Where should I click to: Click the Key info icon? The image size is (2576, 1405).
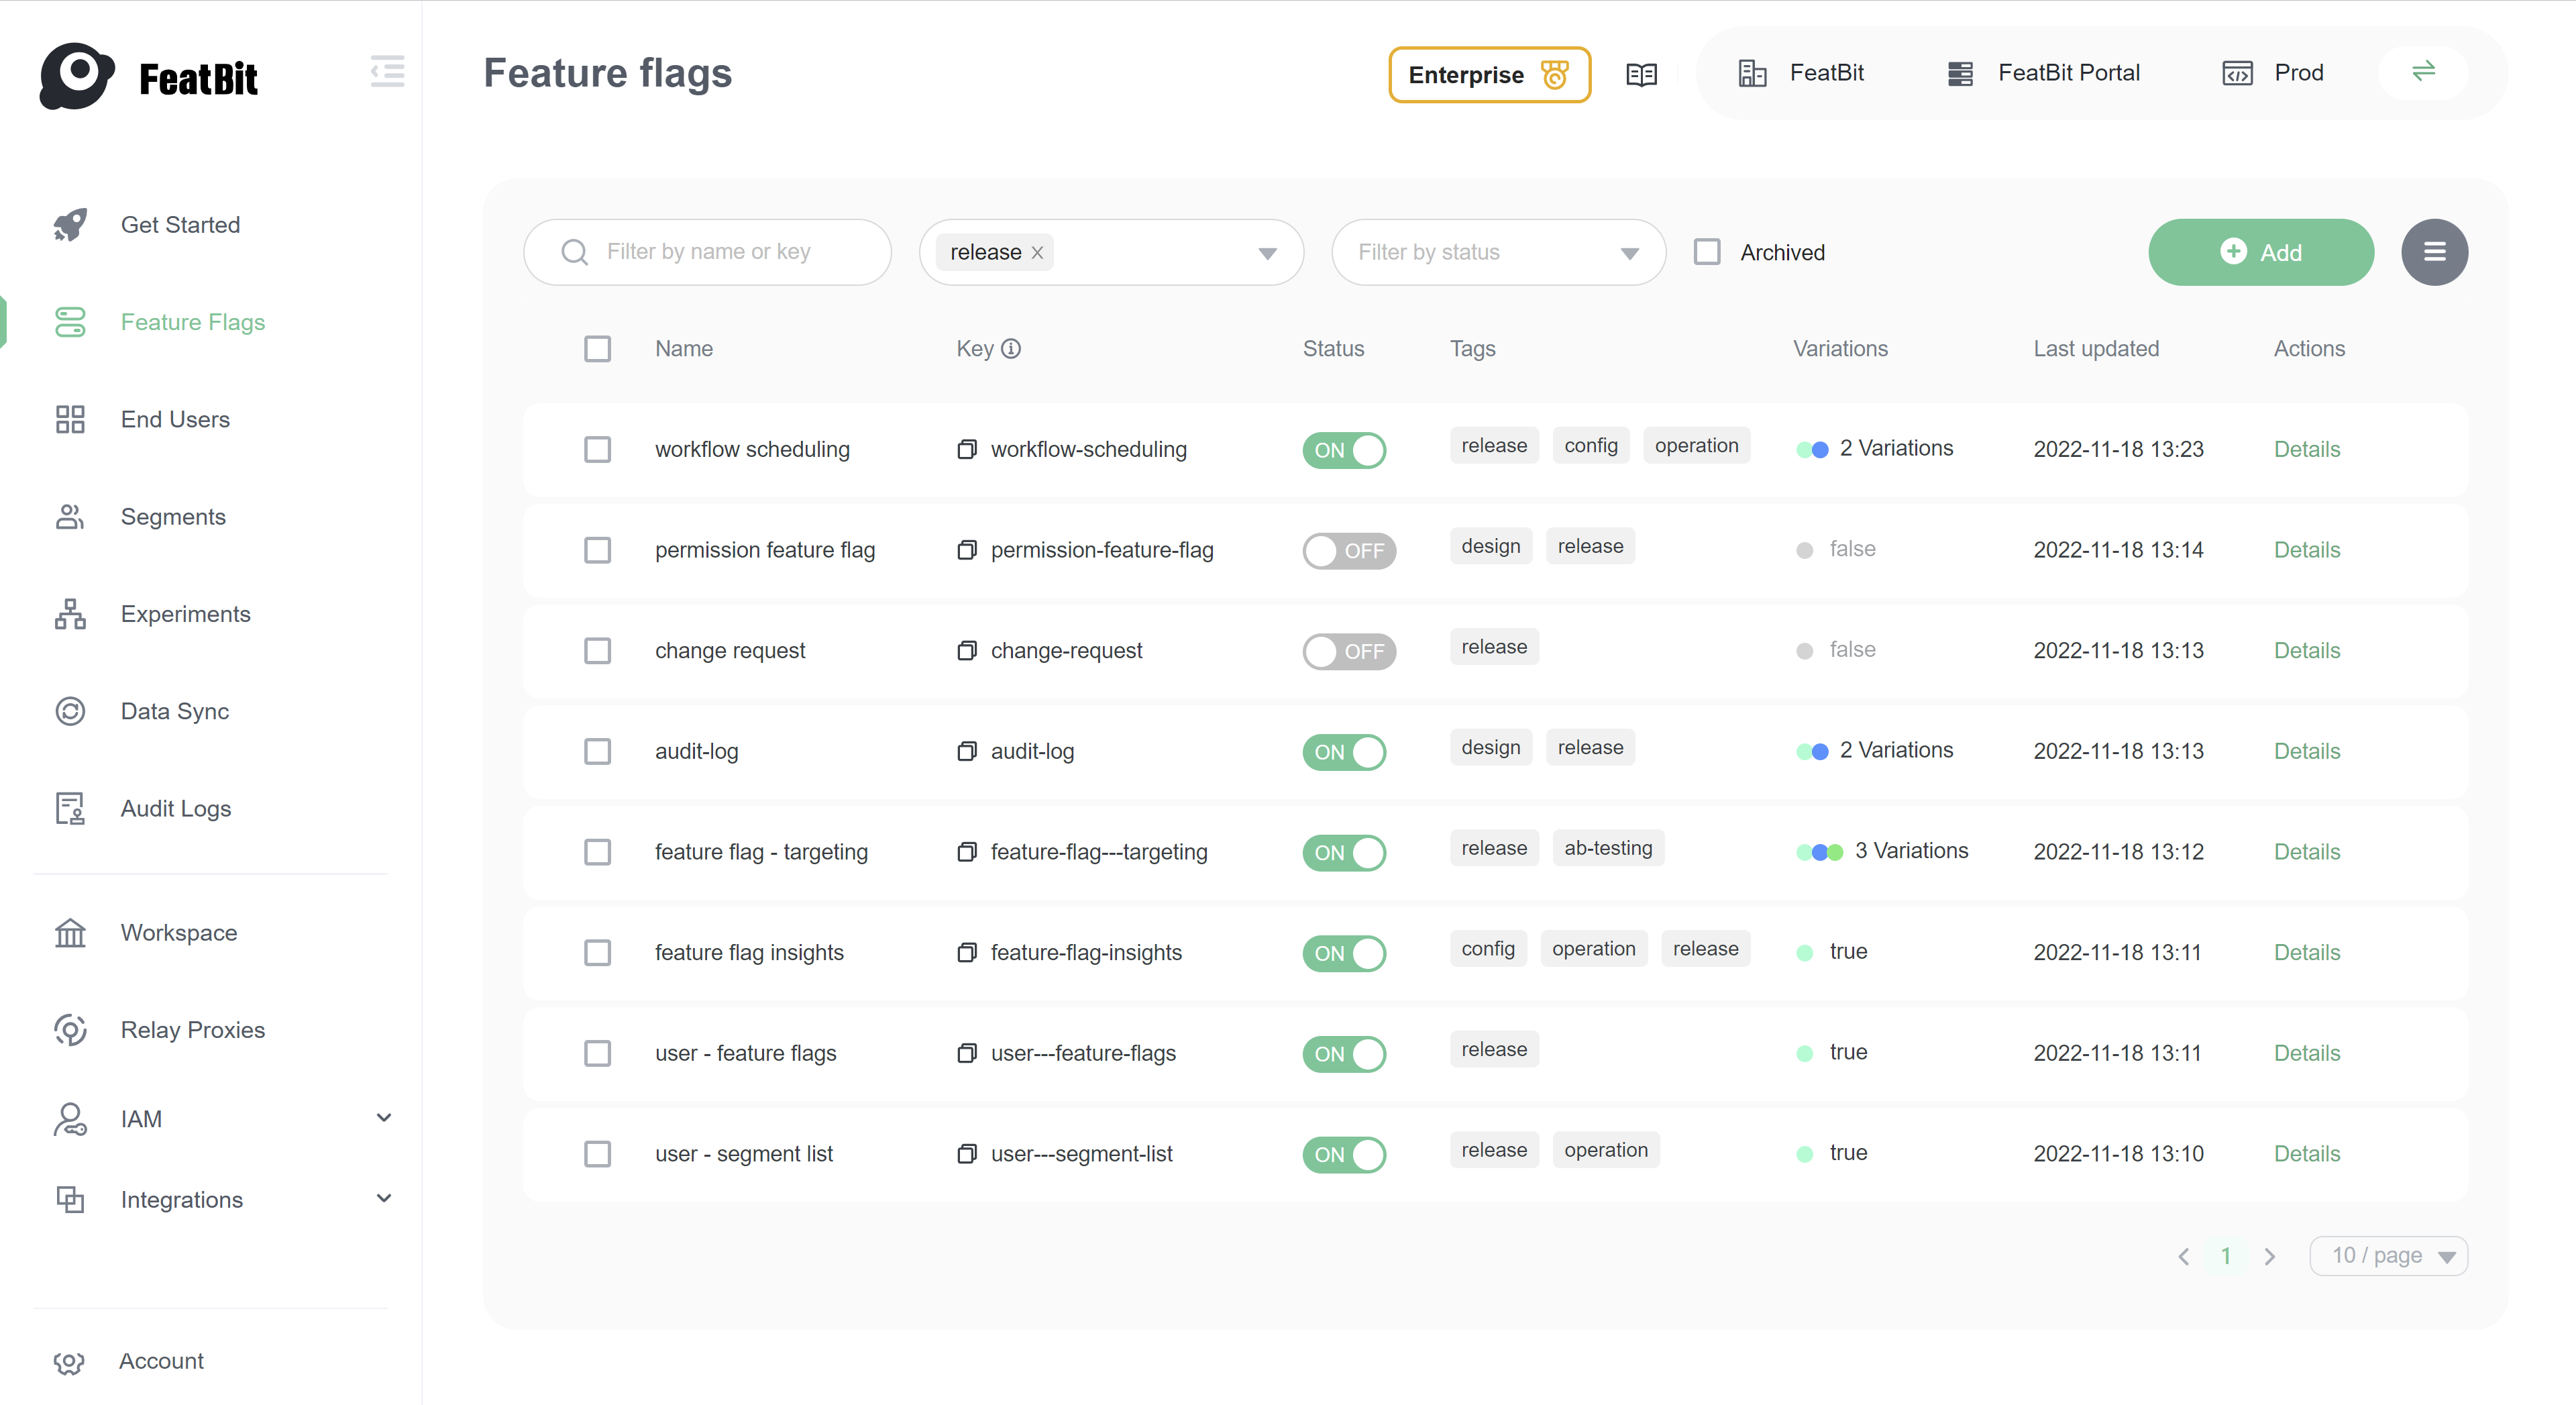click(x=1011, y=348)
